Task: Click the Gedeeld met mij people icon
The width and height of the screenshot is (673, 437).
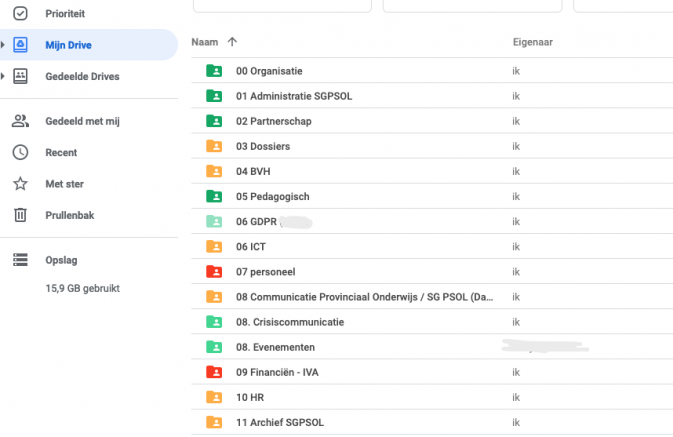Action: [20, 121]
